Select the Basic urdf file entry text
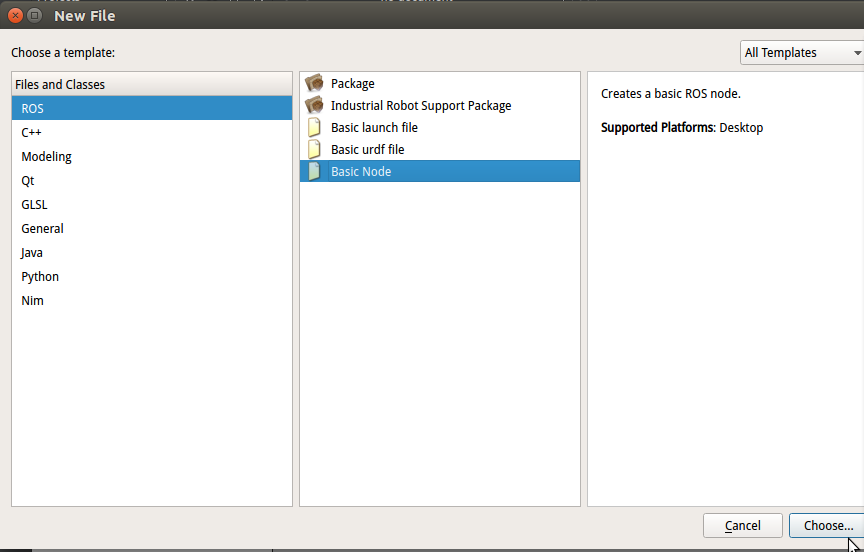The width and height of the screenshot is (864, 552). click(x=368, y=149)
